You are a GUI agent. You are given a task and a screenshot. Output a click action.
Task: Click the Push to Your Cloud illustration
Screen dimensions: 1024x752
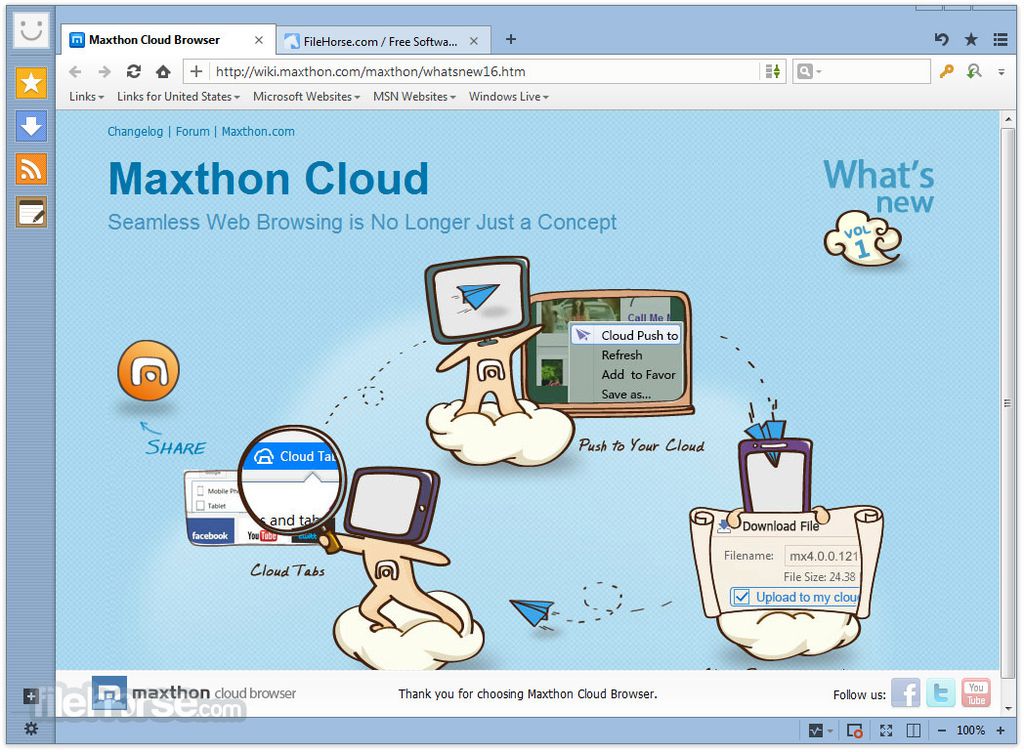559,361
